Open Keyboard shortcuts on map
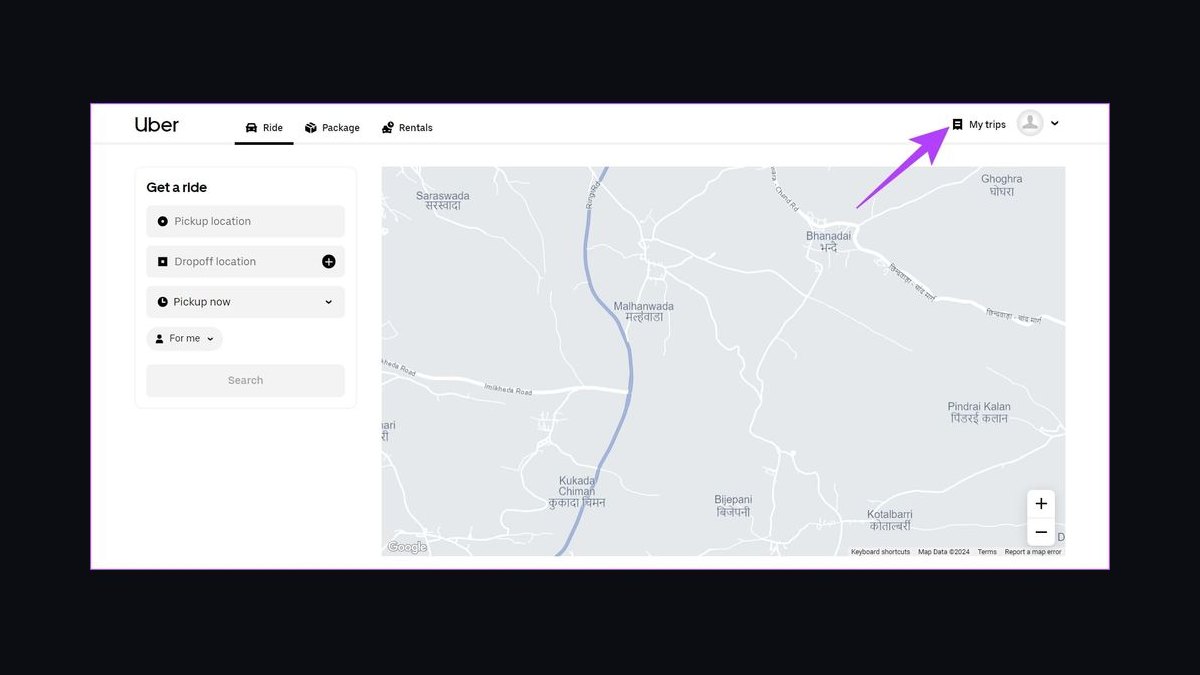The image size is (1200, 675). (880, 552)
